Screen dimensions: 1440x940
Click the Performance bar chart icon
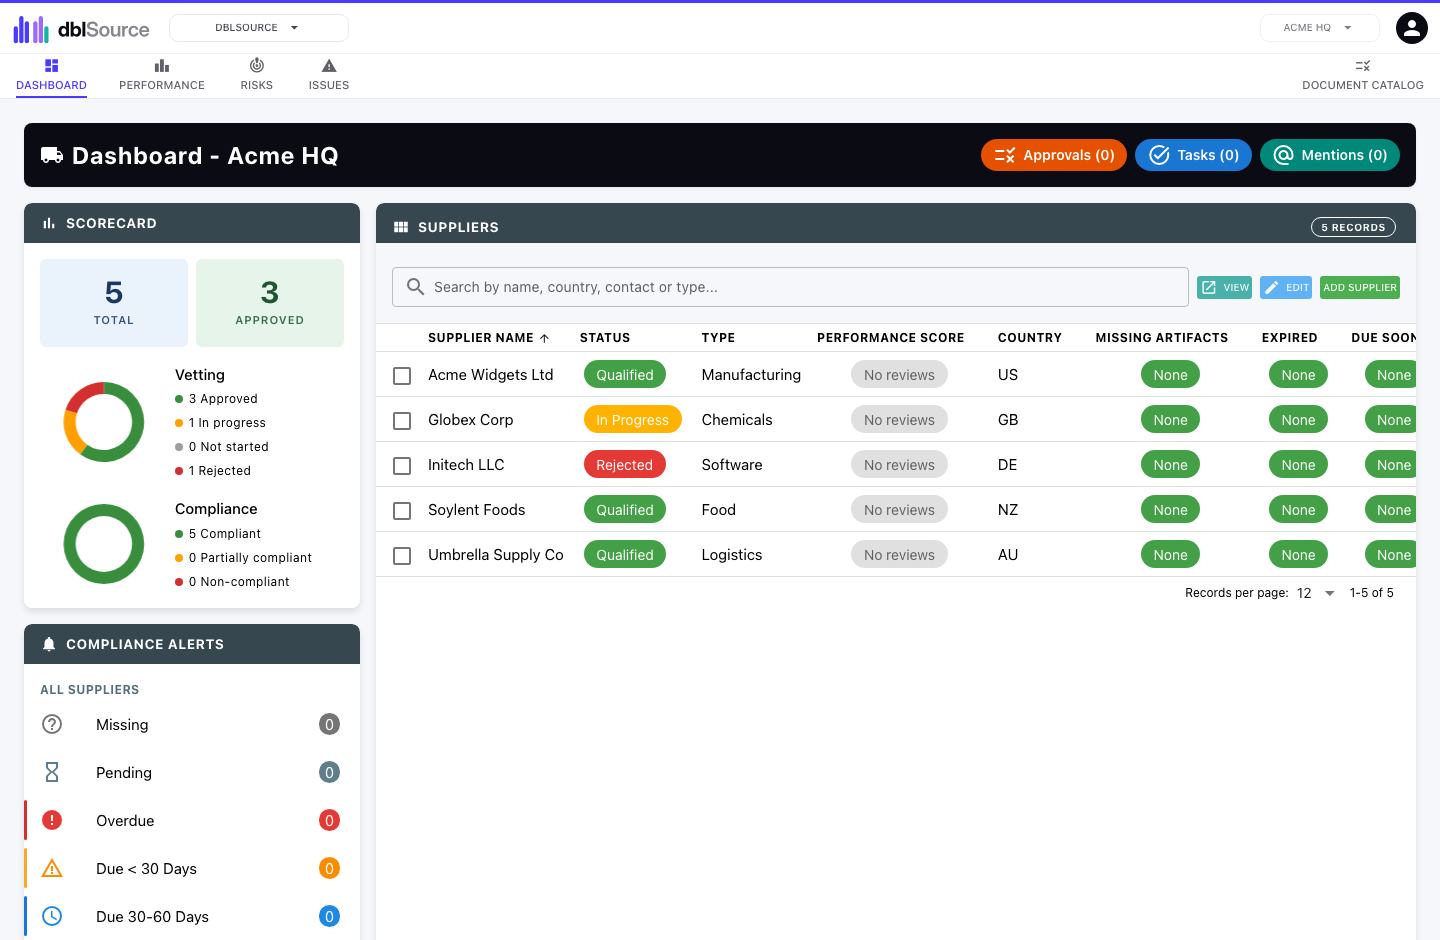coord(162,66)
